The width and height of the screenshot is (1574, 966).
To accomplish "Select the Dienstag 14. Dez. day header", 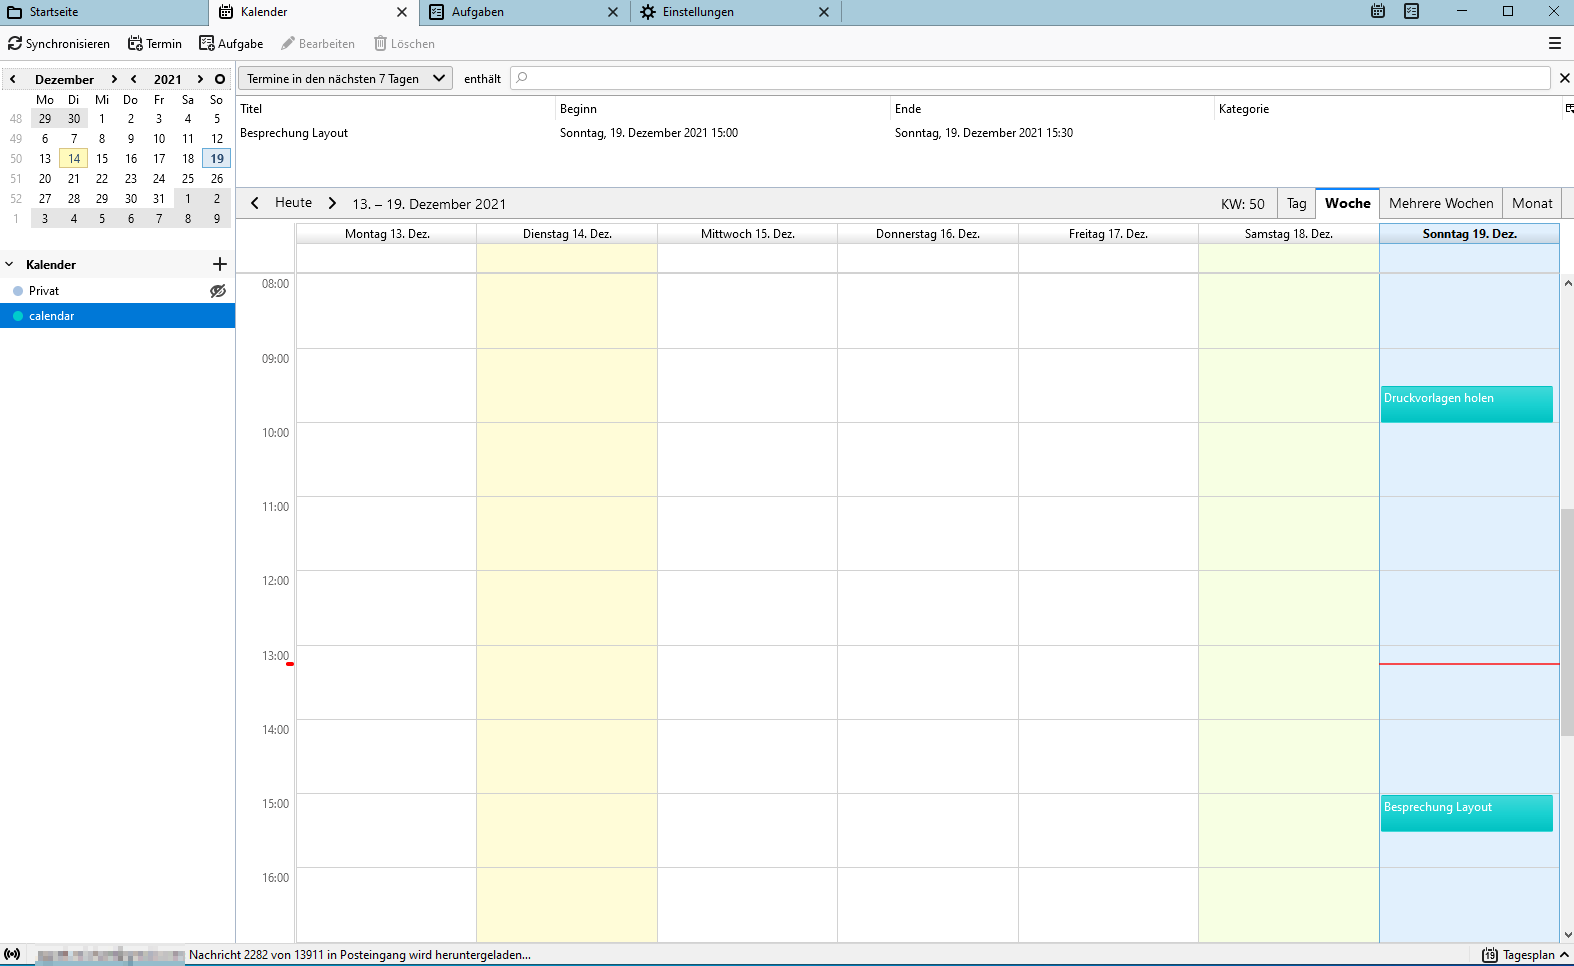I will 567,234.
